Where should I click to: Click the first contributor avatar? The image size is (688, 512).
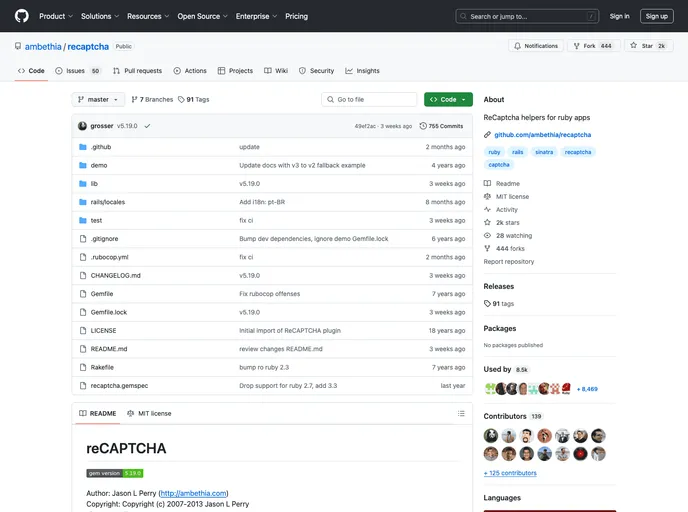pyautogui.click(x=491, y=436)
